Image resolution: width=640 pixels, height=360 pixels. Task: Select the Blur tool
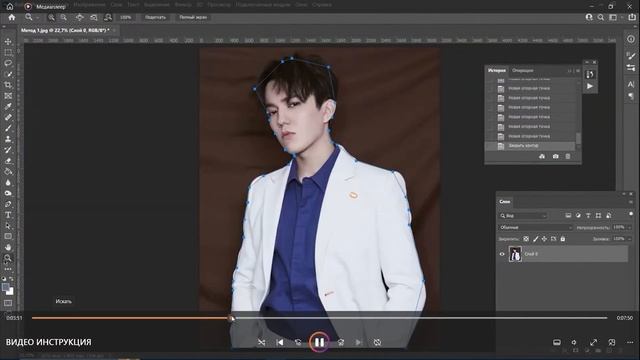click(x=8, y=182)
